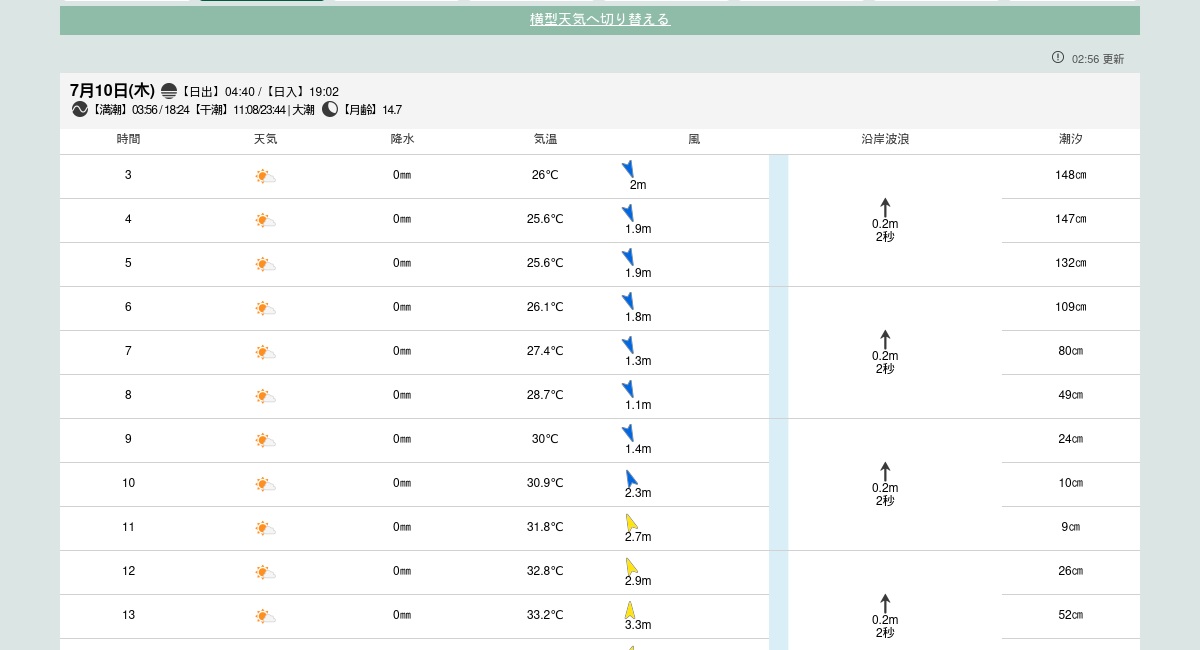Click the wave direction arrow for hours 3-5

coord(885,207)
